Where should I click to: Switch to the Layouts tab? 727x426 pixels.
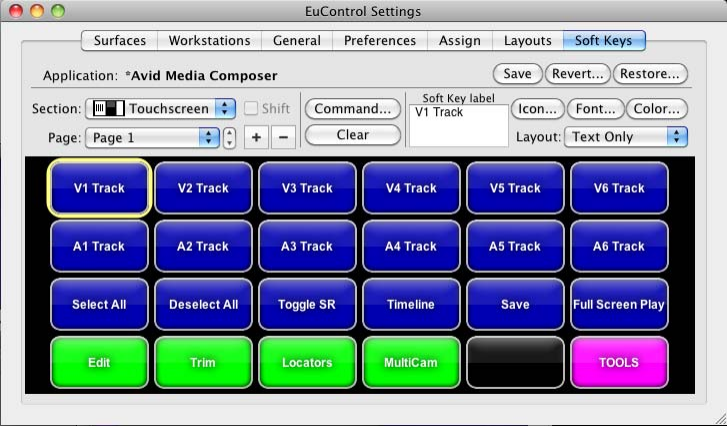(x=528, y=40)
